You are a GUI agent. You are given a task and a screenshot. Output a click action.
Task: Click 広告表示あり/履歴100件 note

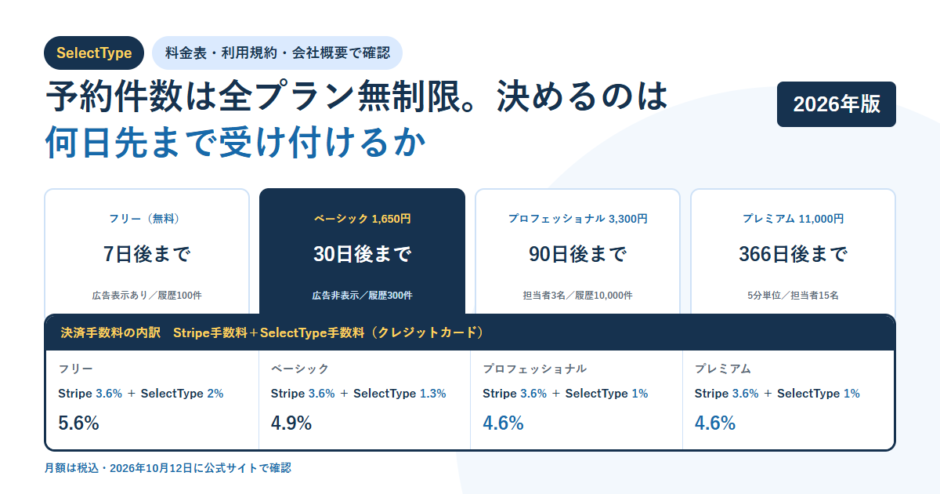(147, 295)
